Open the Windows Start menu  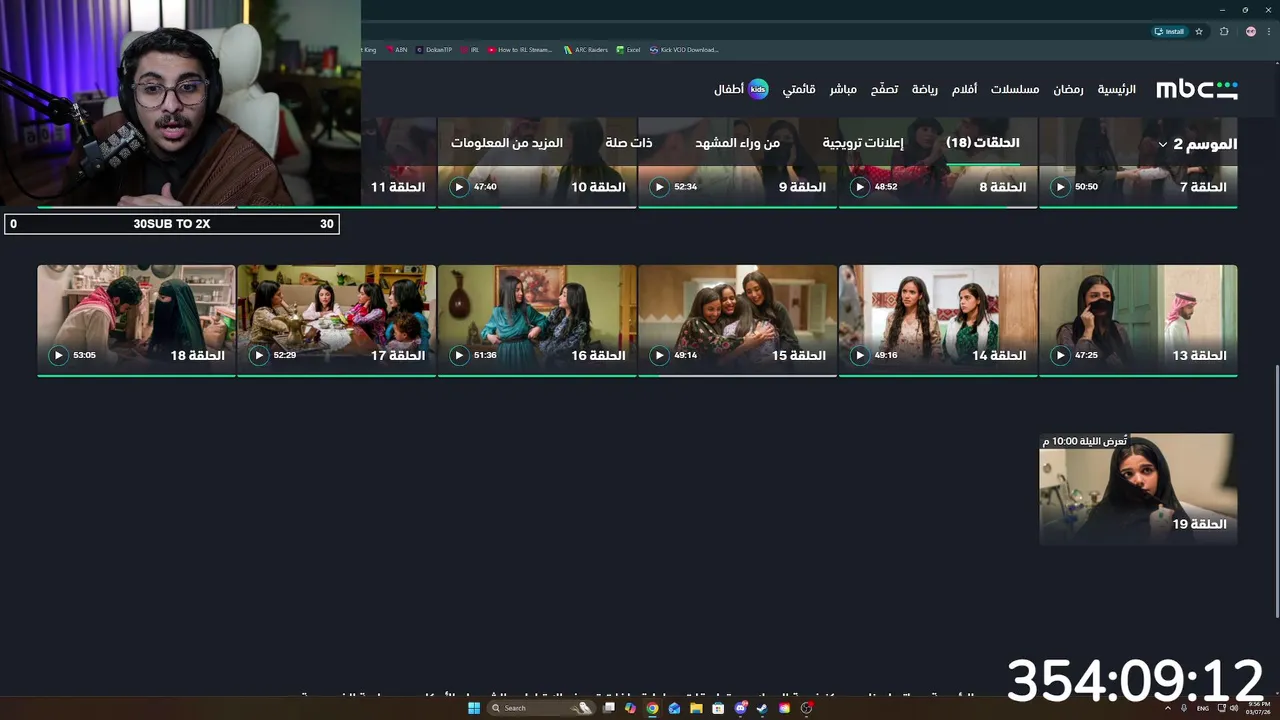[474, 708]
